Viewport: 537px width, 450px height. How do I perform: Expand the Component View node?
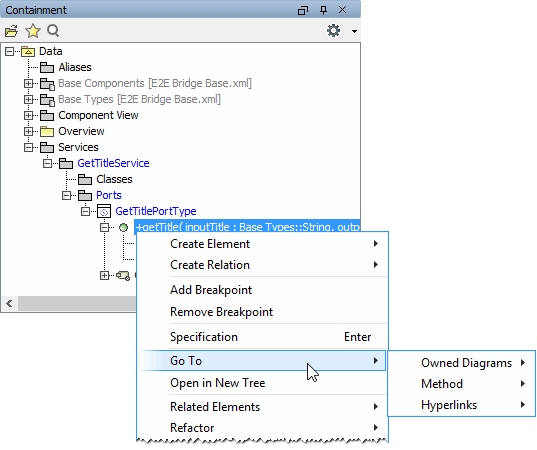click(28, 115)
